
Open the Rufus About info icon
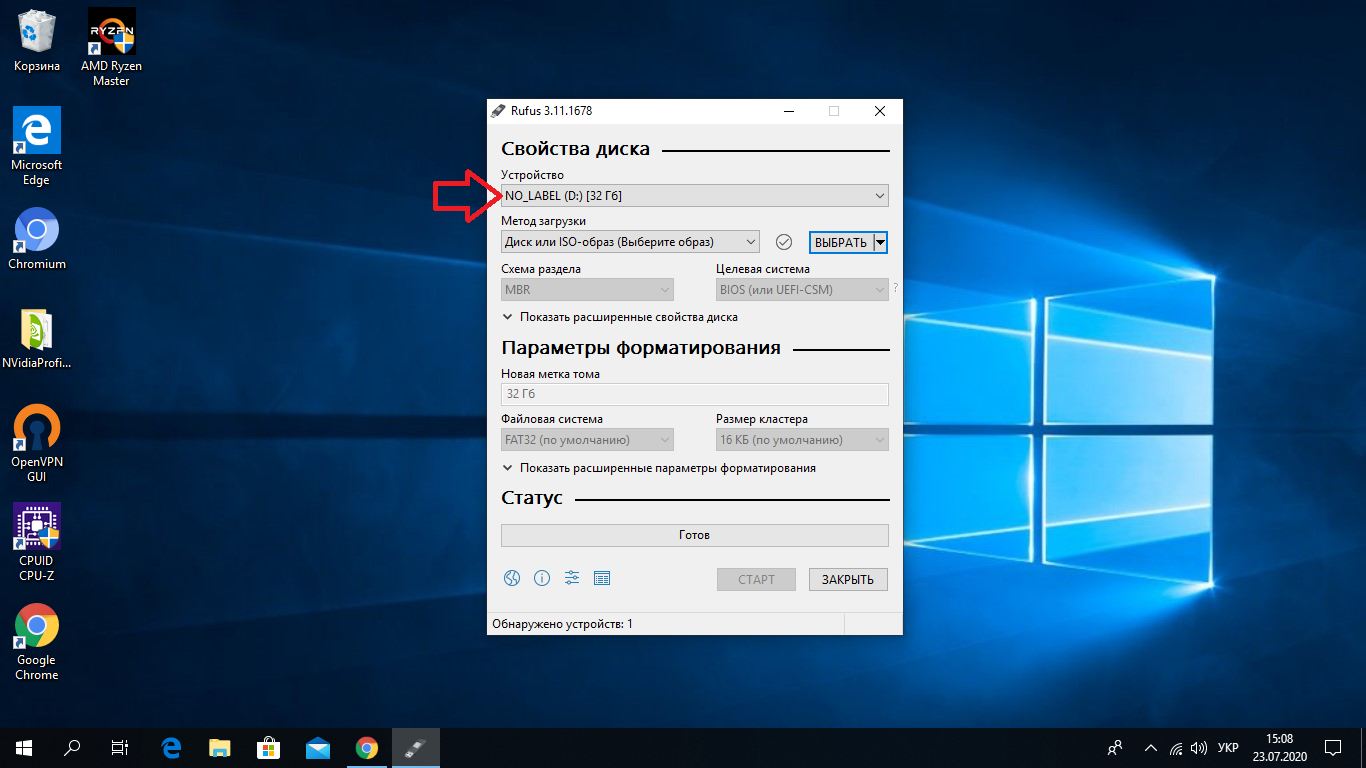(542, 578)
